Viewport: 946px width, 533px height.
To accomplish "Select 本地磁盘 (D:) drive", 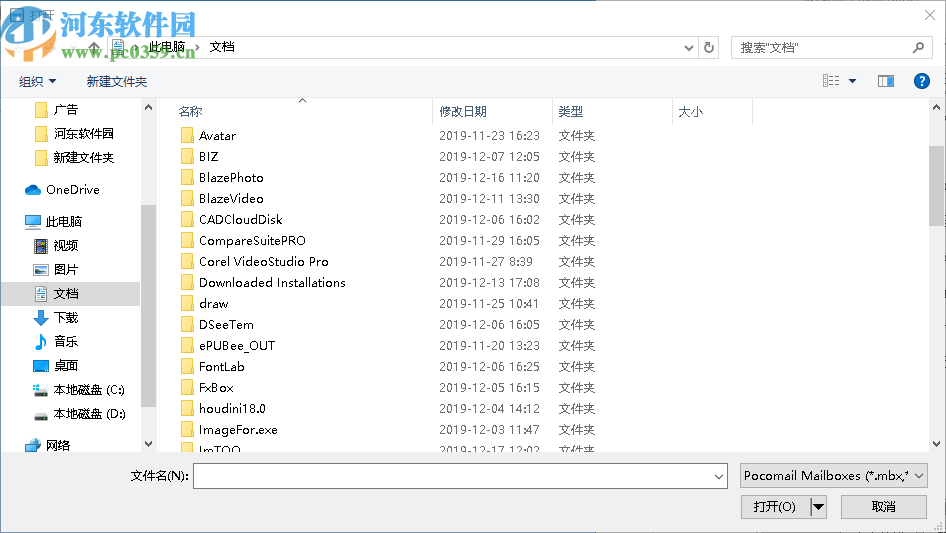I will pyautogui.click(x=79, y=414).
